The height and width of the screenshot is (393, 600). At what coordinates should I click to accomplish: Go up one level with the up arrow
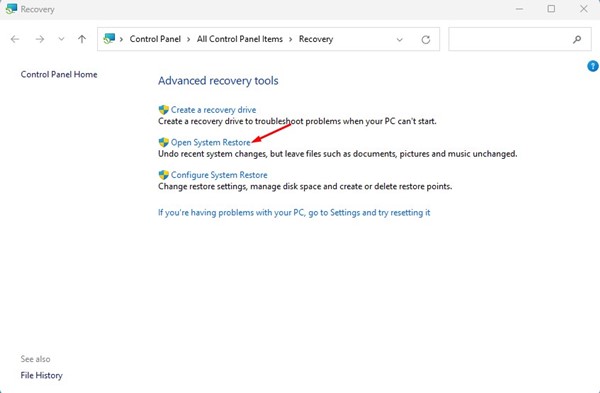point(82,39)
